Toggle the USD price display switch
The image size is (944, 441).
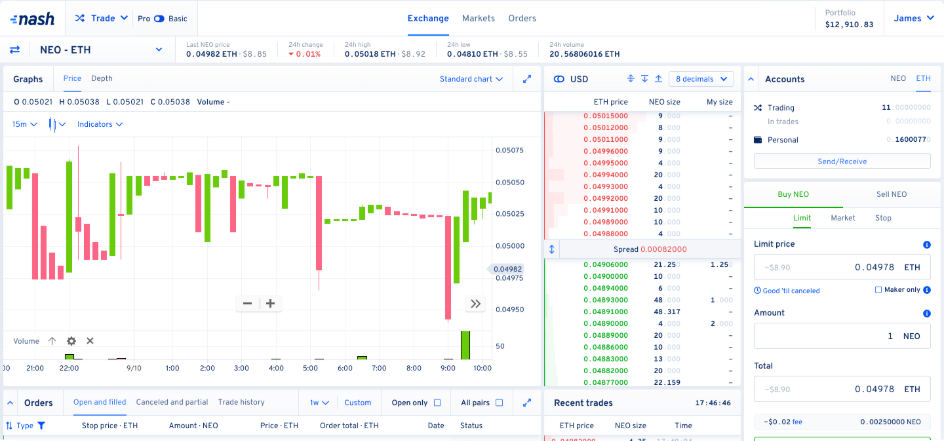tap(559, 79)
